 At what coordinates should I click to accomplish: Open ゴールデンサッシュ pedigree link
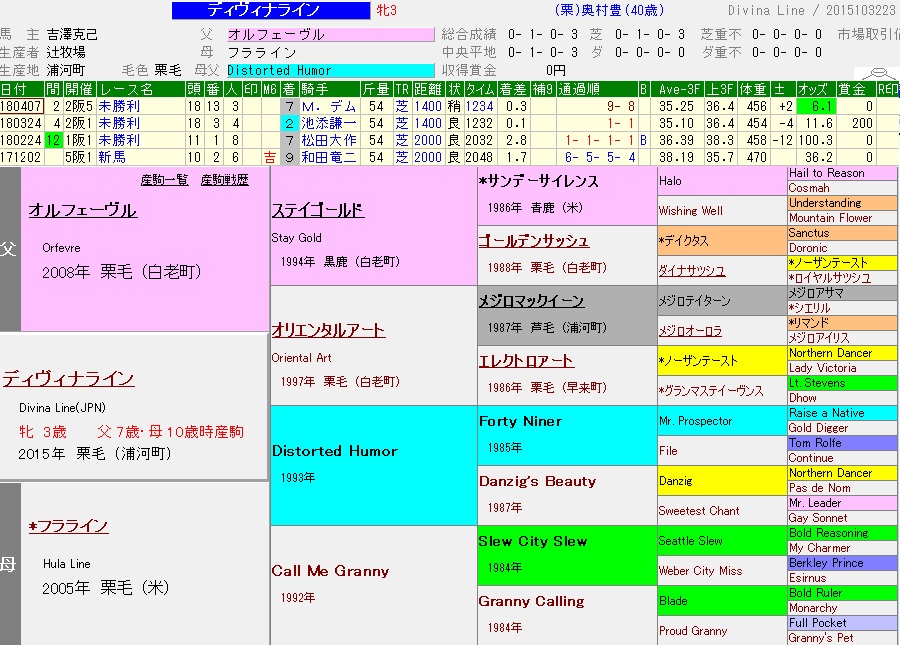(x=533, y=241)
